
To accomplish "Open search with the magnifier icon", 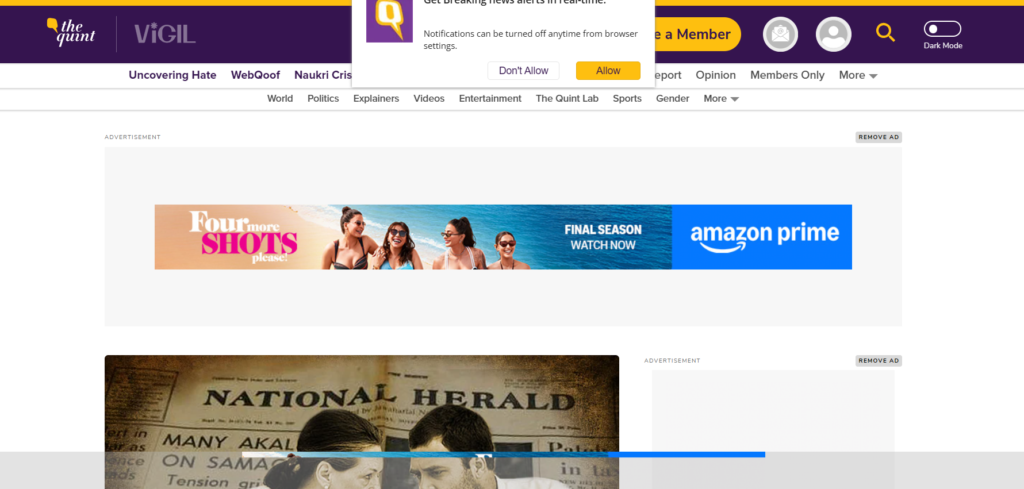I will [885, 32].
